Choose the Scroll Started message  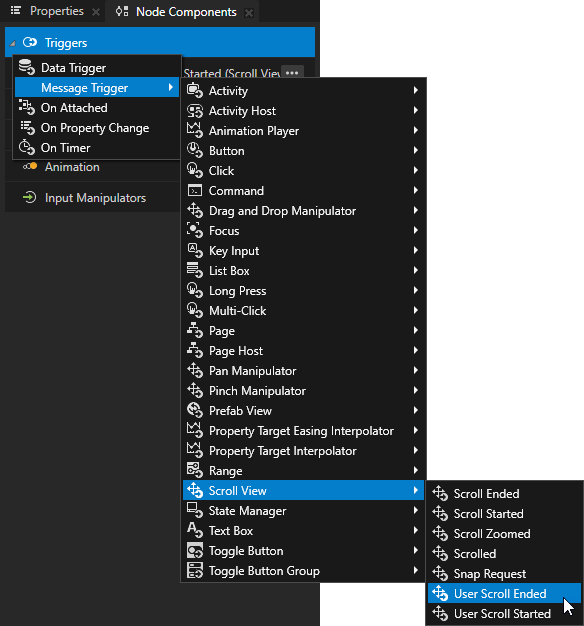pyautogui.click(x=505, y=513)
